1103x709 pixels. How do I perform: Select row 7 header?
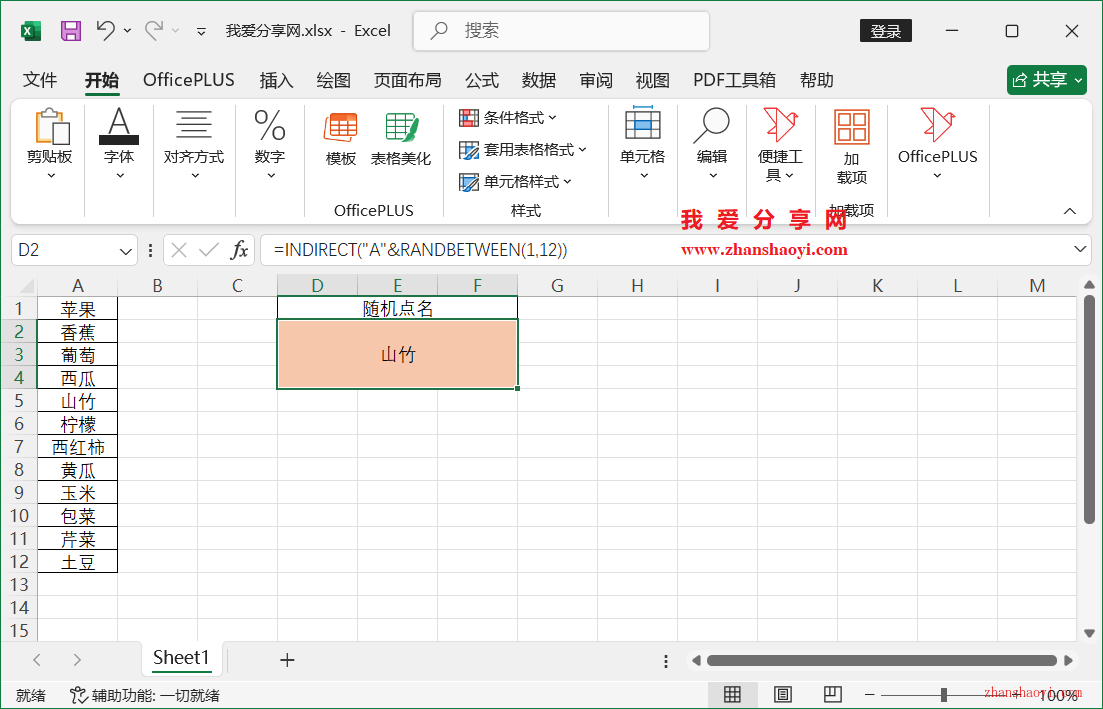point(19,447)
